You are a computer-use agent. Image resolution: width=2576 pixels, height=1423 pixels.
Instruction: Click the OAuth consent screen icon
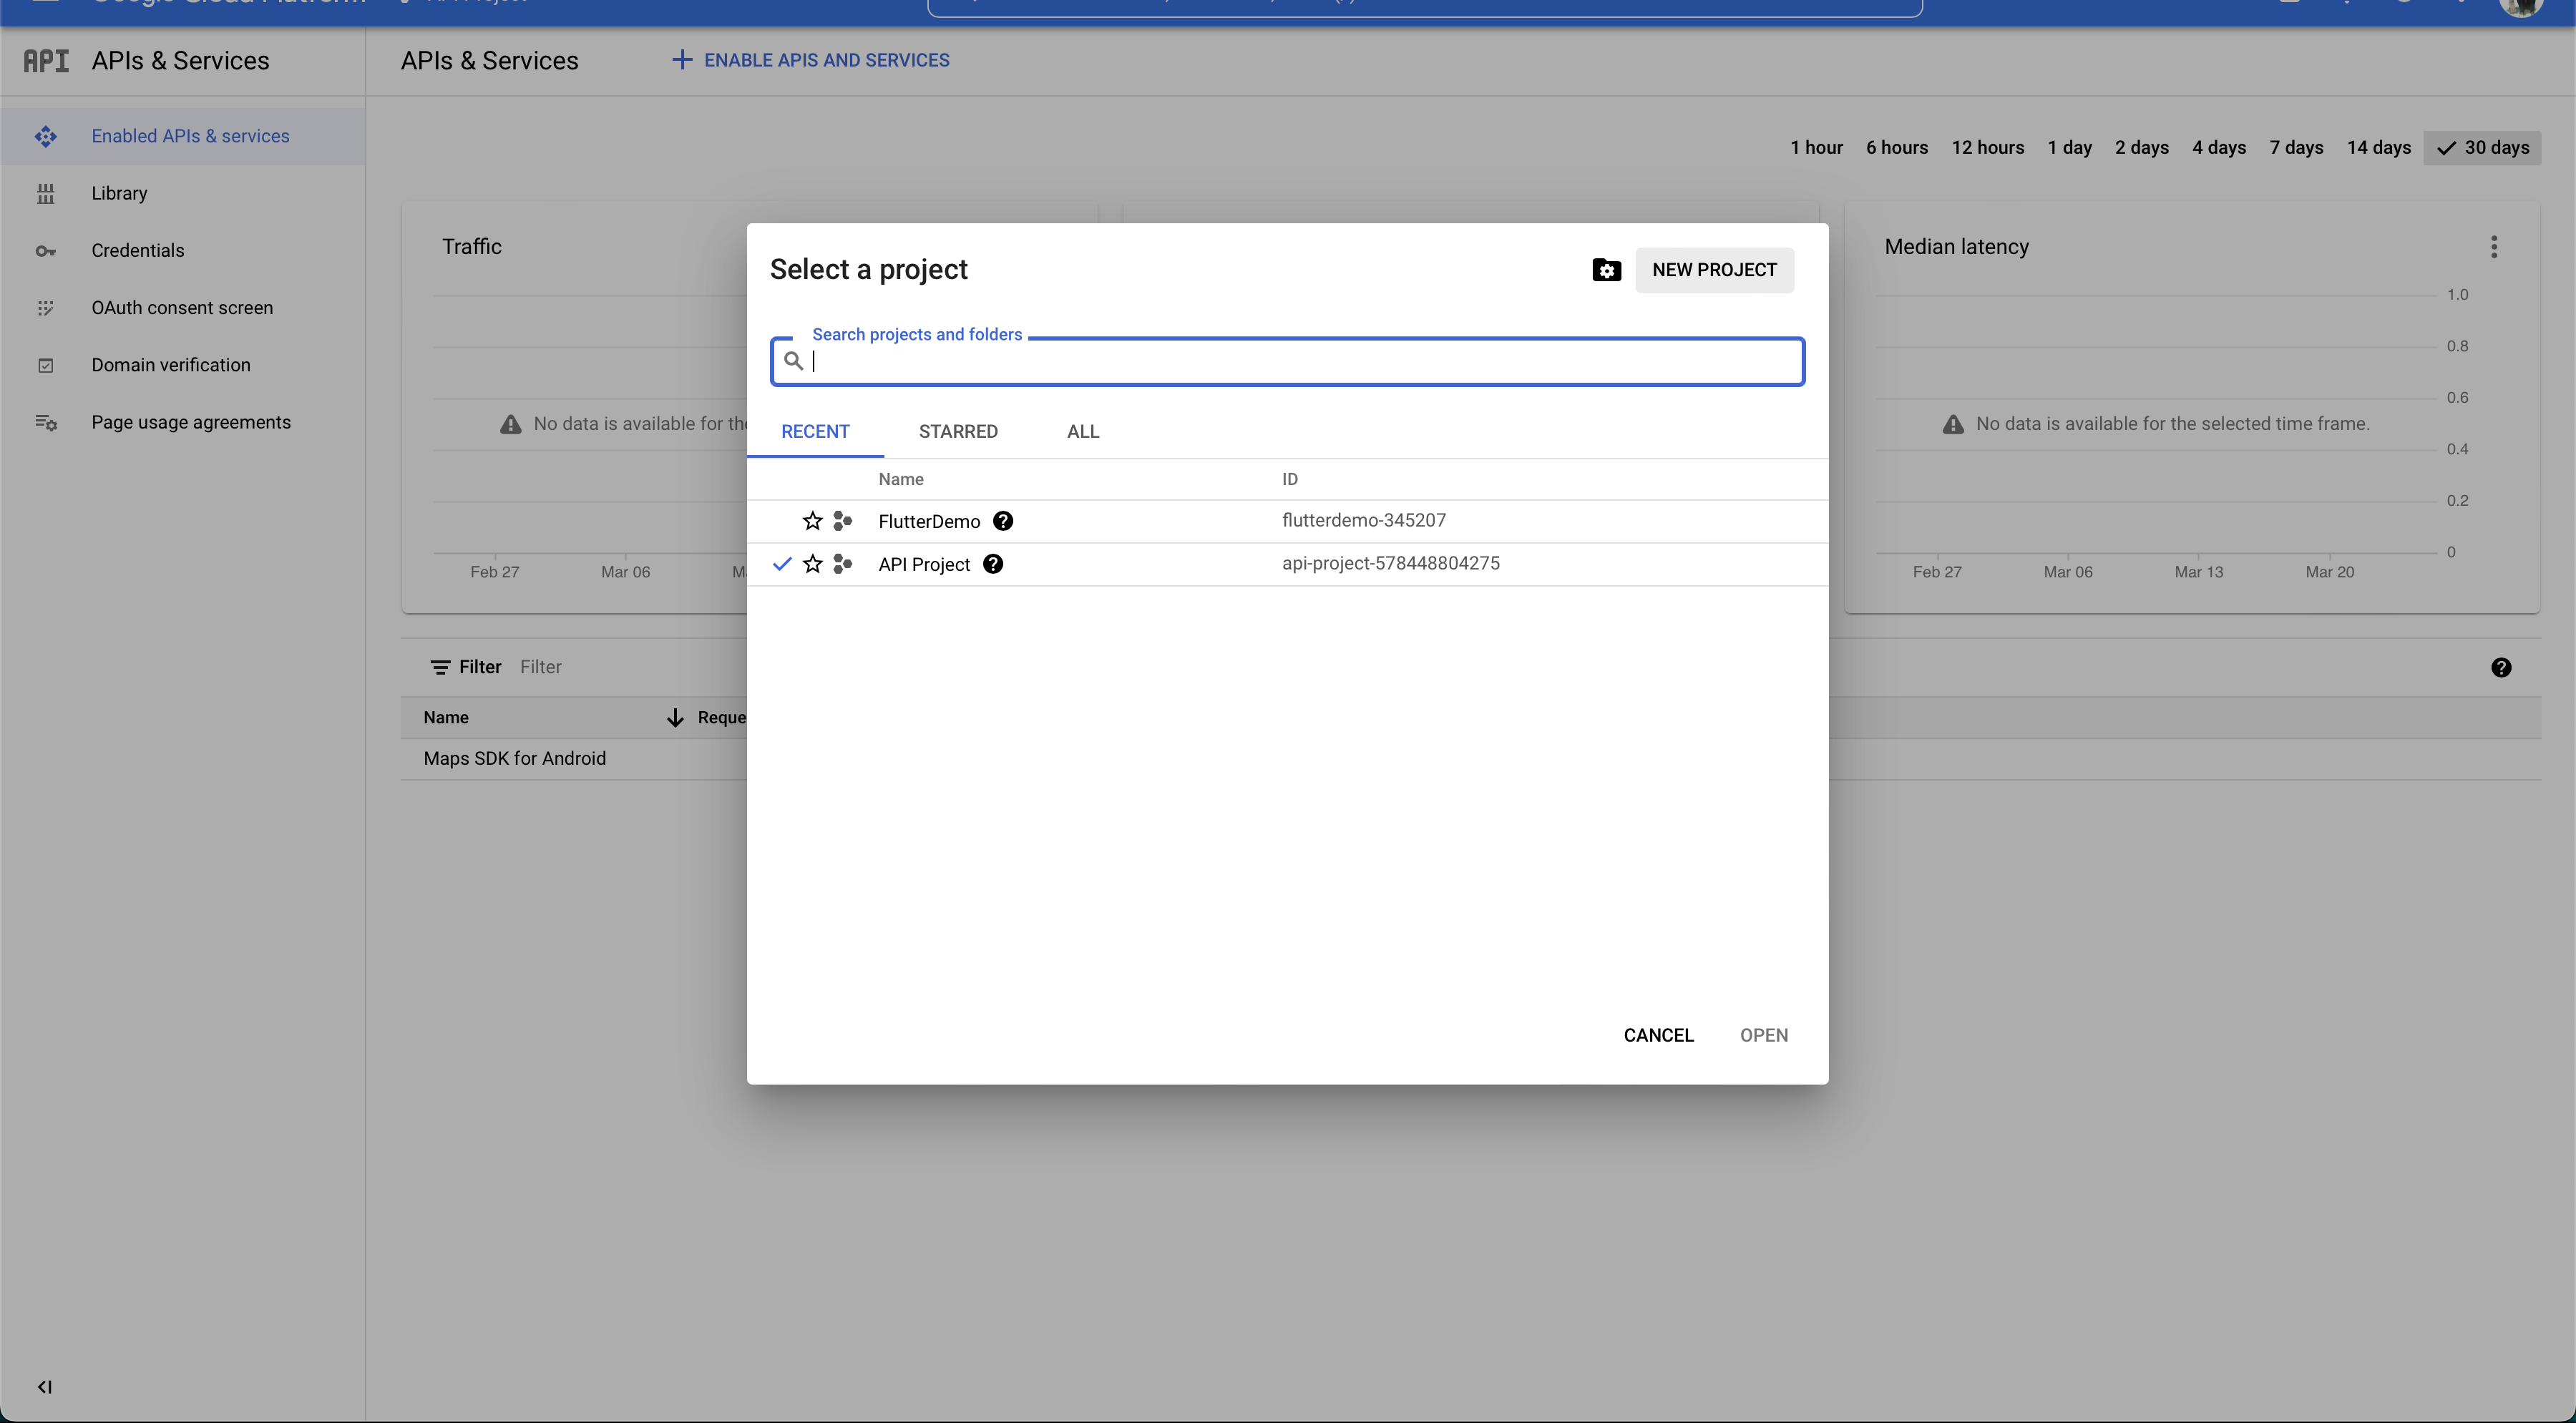pos(46,308)
